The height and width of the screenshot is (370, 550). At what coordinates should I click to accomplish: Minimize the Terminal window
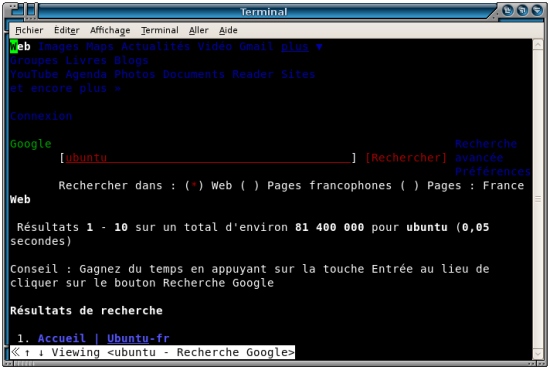coord(508,11)
